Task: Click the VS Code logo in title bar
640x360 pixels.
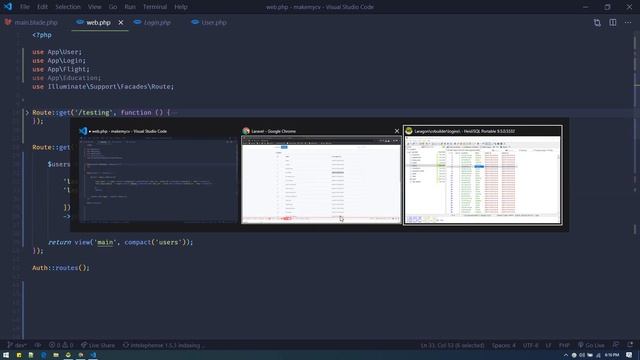Action: (x=7, y=7)
